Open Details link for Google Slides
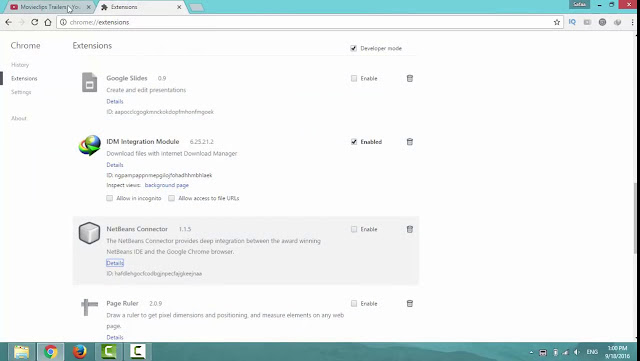Image resolution: width=640 pixels, height=361 pixels. click(115, 101)
